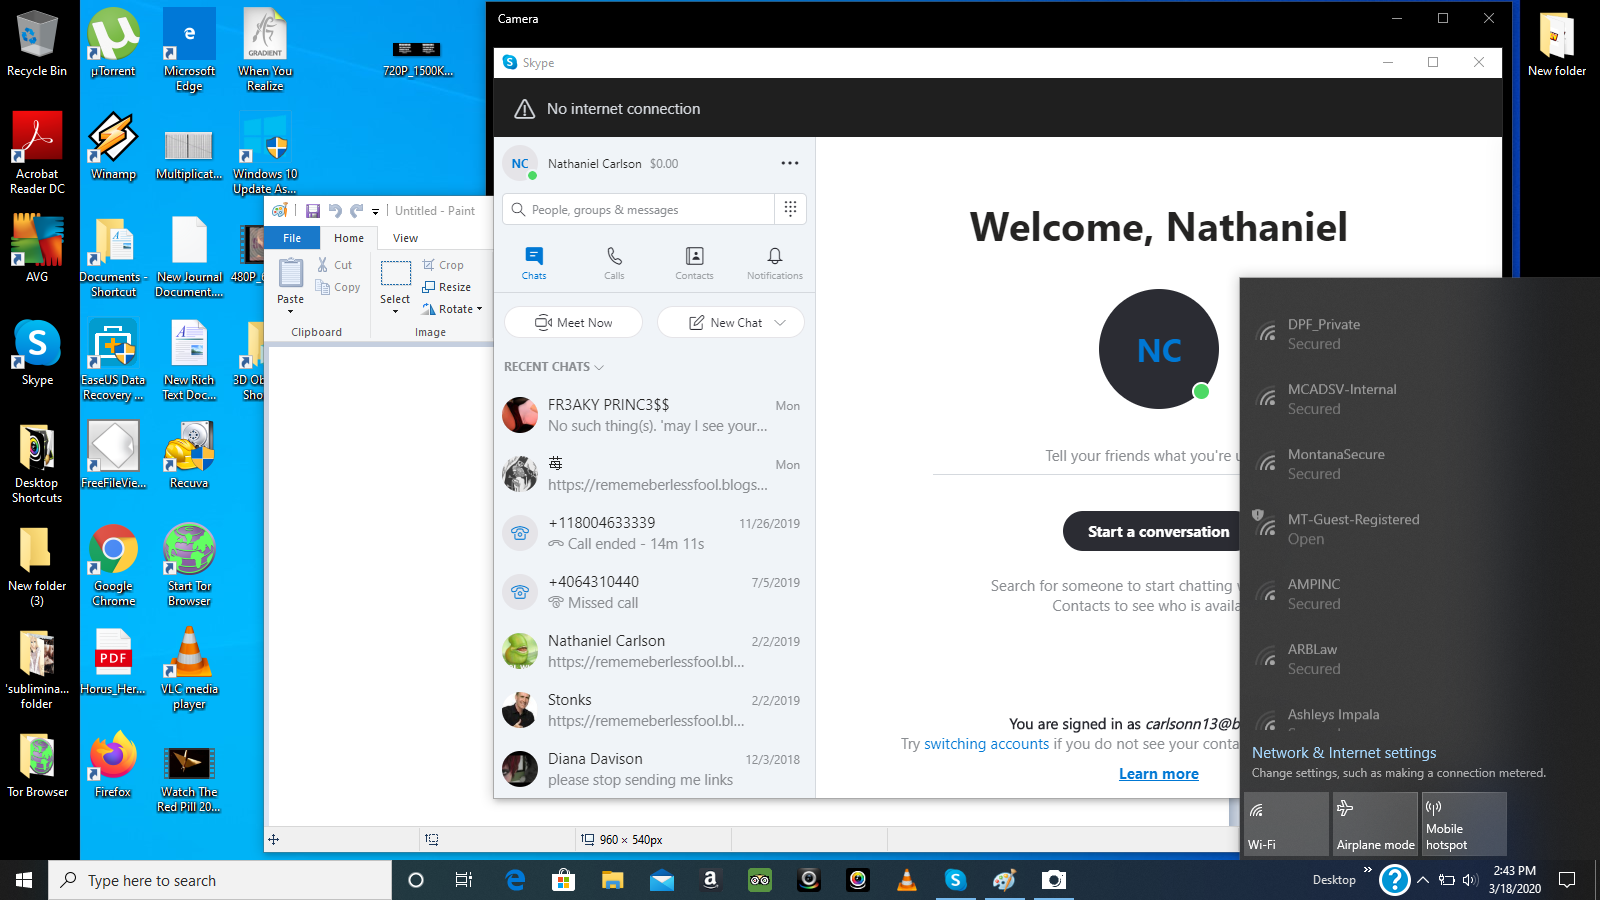The width and height of the screenshot is (1600, 900).
Task: Click the Paint Resize option
Action: coord(446,287)
